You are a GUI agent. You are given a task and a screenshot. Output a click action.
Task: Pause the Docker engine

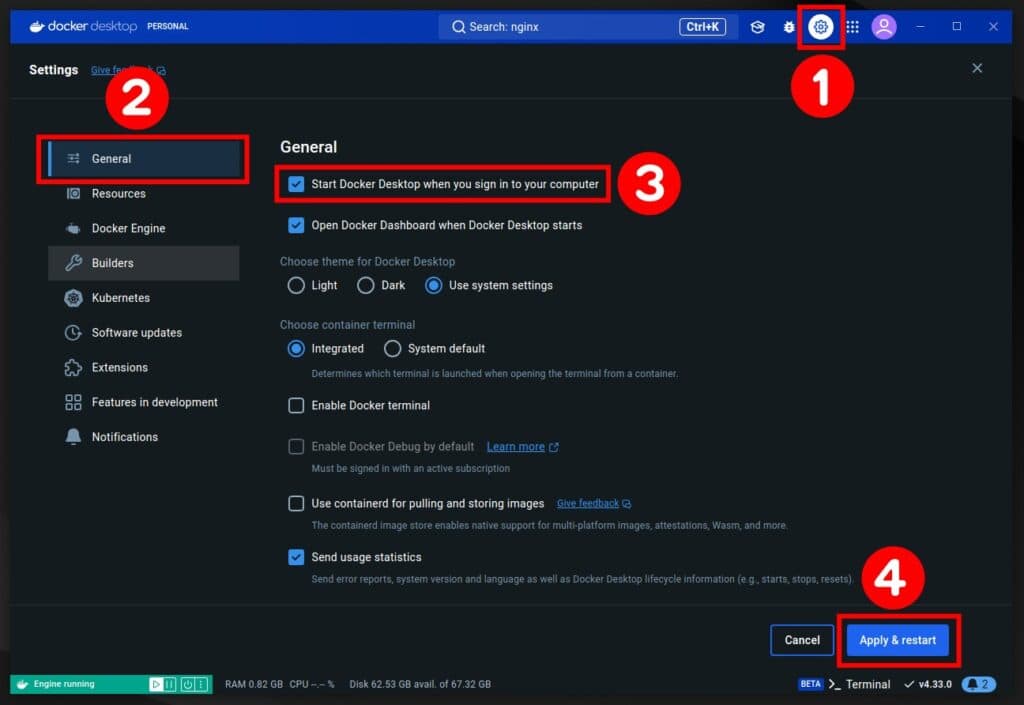[x=170, y=683]
